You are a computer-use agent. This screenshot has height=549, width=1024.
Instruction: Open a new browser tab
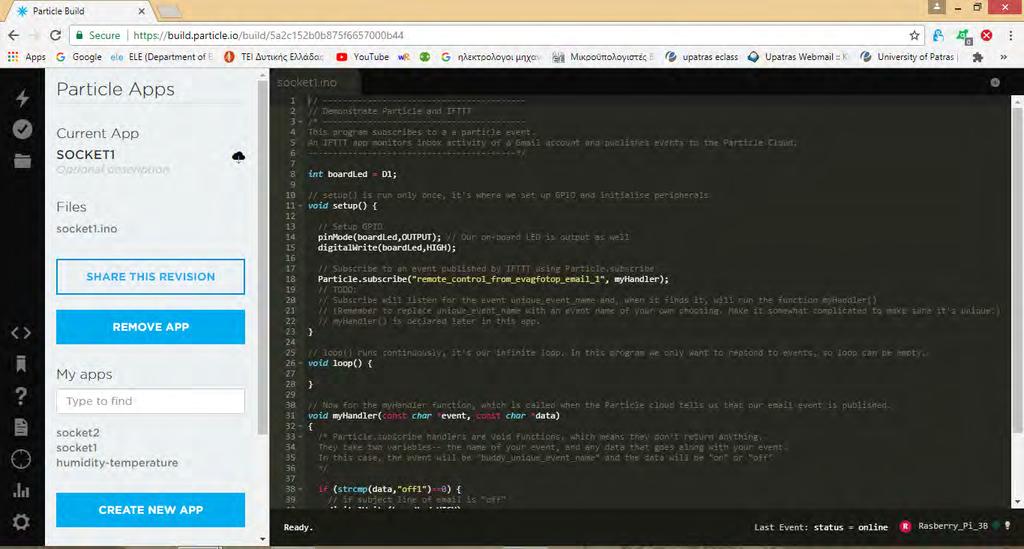[x=169, y=11]
